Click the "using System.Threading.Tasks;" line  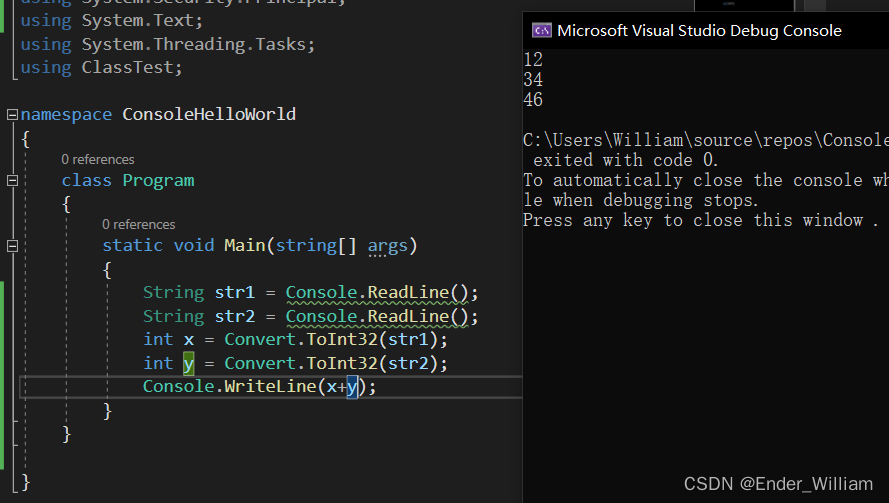tap(167, 44)
